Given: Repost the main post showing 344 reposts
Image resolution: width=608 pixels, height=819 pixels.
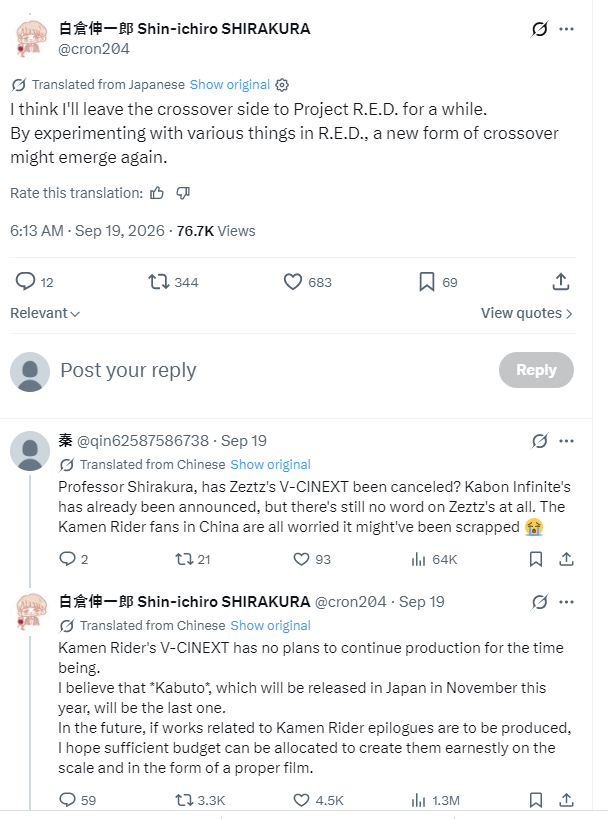Looking at the screenshot, I should 173,282.
